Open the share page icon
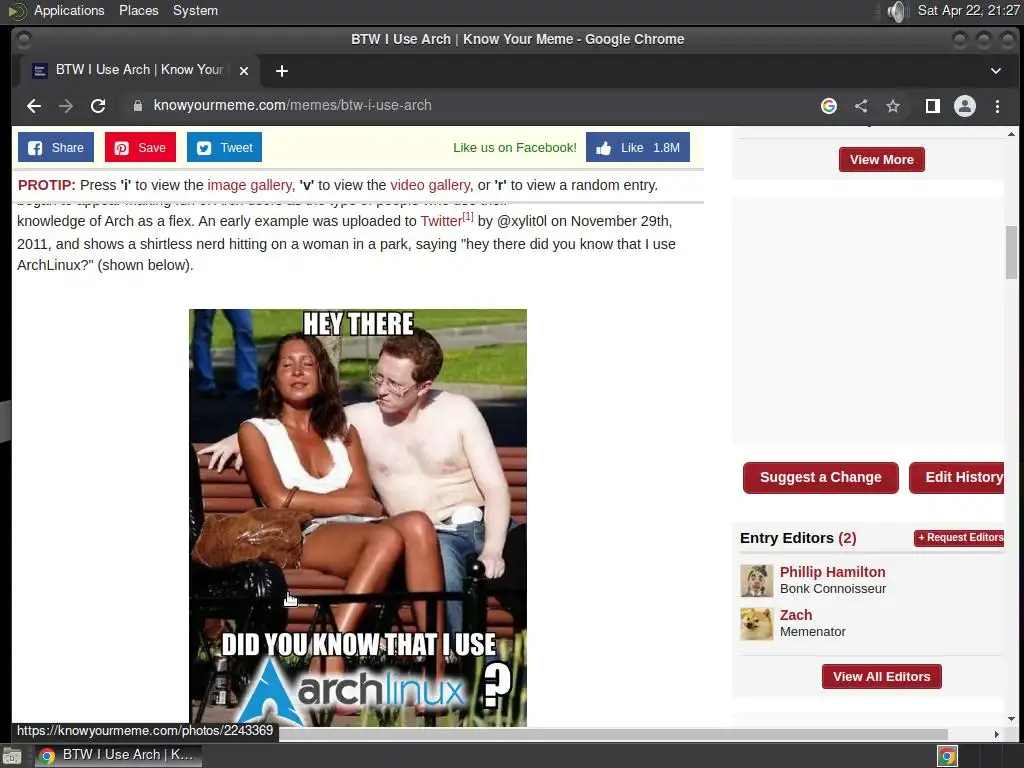Viewport: 1024px width, 768px height. (861, 106)
